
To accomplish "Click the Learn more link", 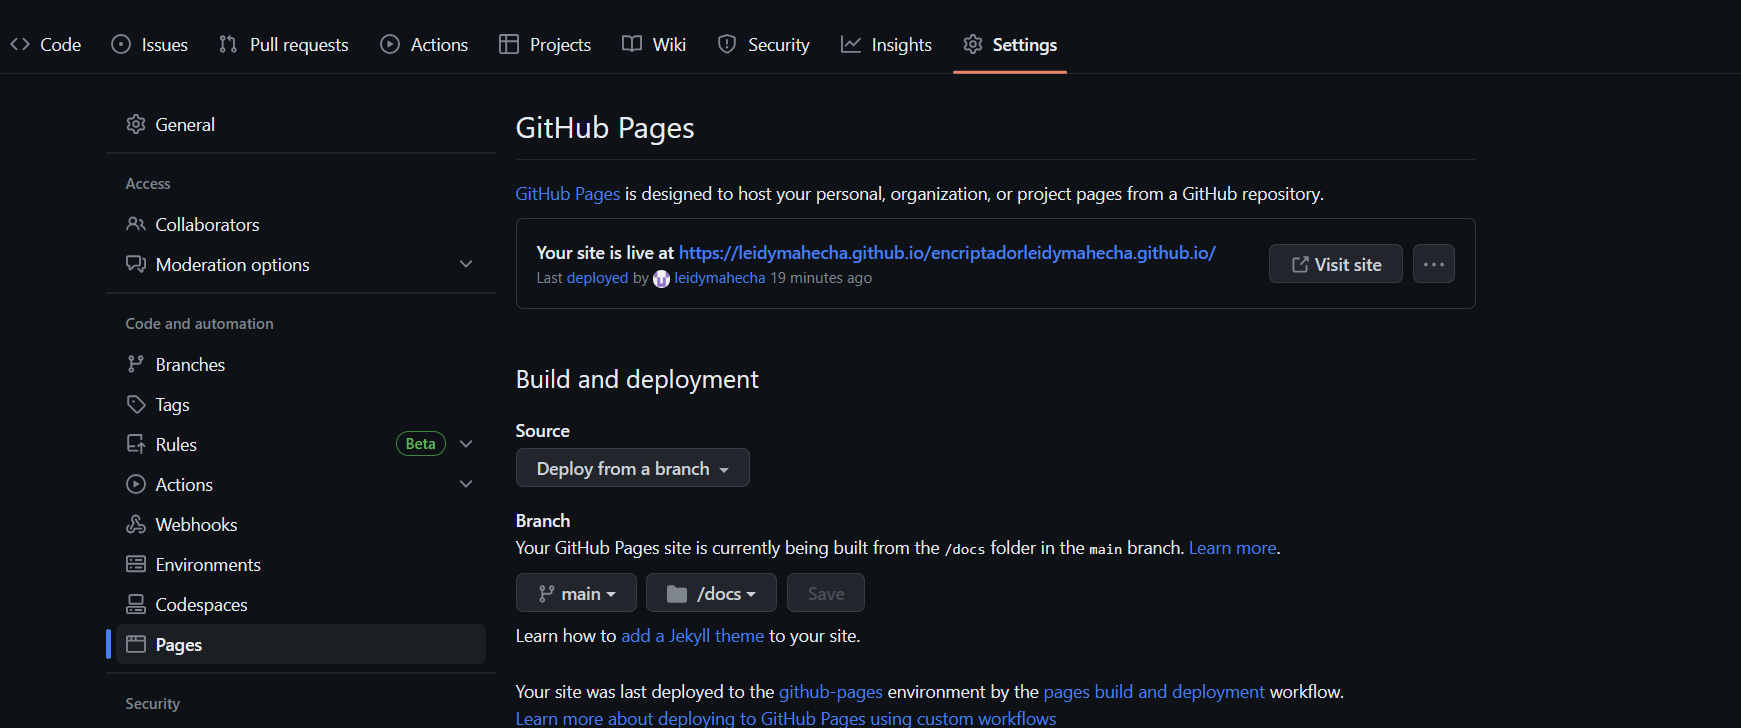I will point(1232,548).
